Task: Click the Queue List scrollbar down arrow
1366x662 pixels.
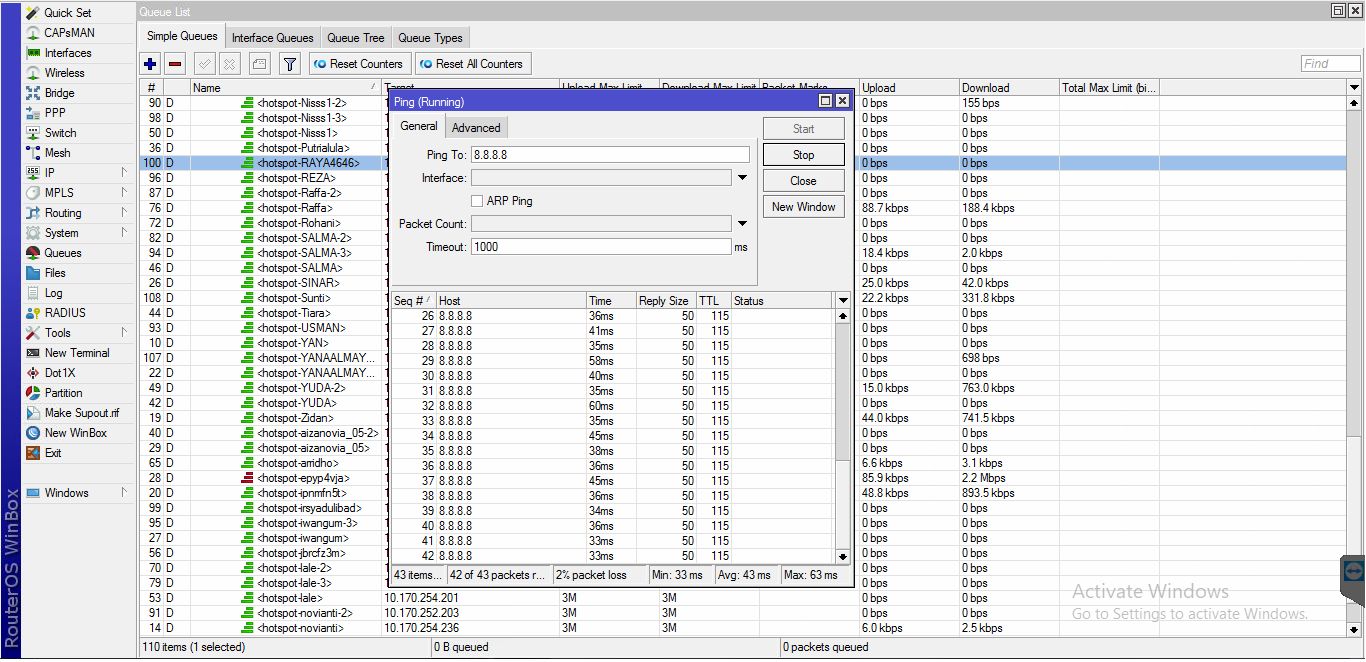Action: pos(1354,628)
